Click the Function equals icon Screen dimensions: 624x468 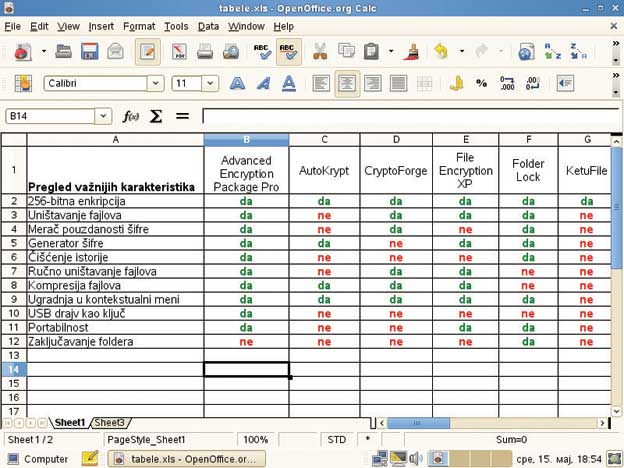point(182,116)
